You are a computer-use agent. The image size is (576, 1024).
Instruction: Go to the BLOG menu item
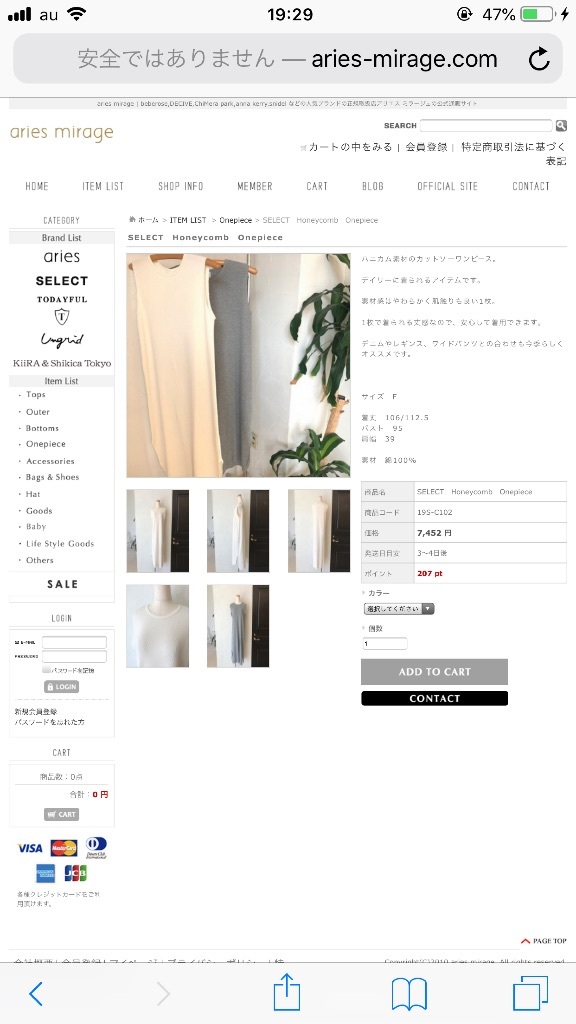tap(373, 186)
